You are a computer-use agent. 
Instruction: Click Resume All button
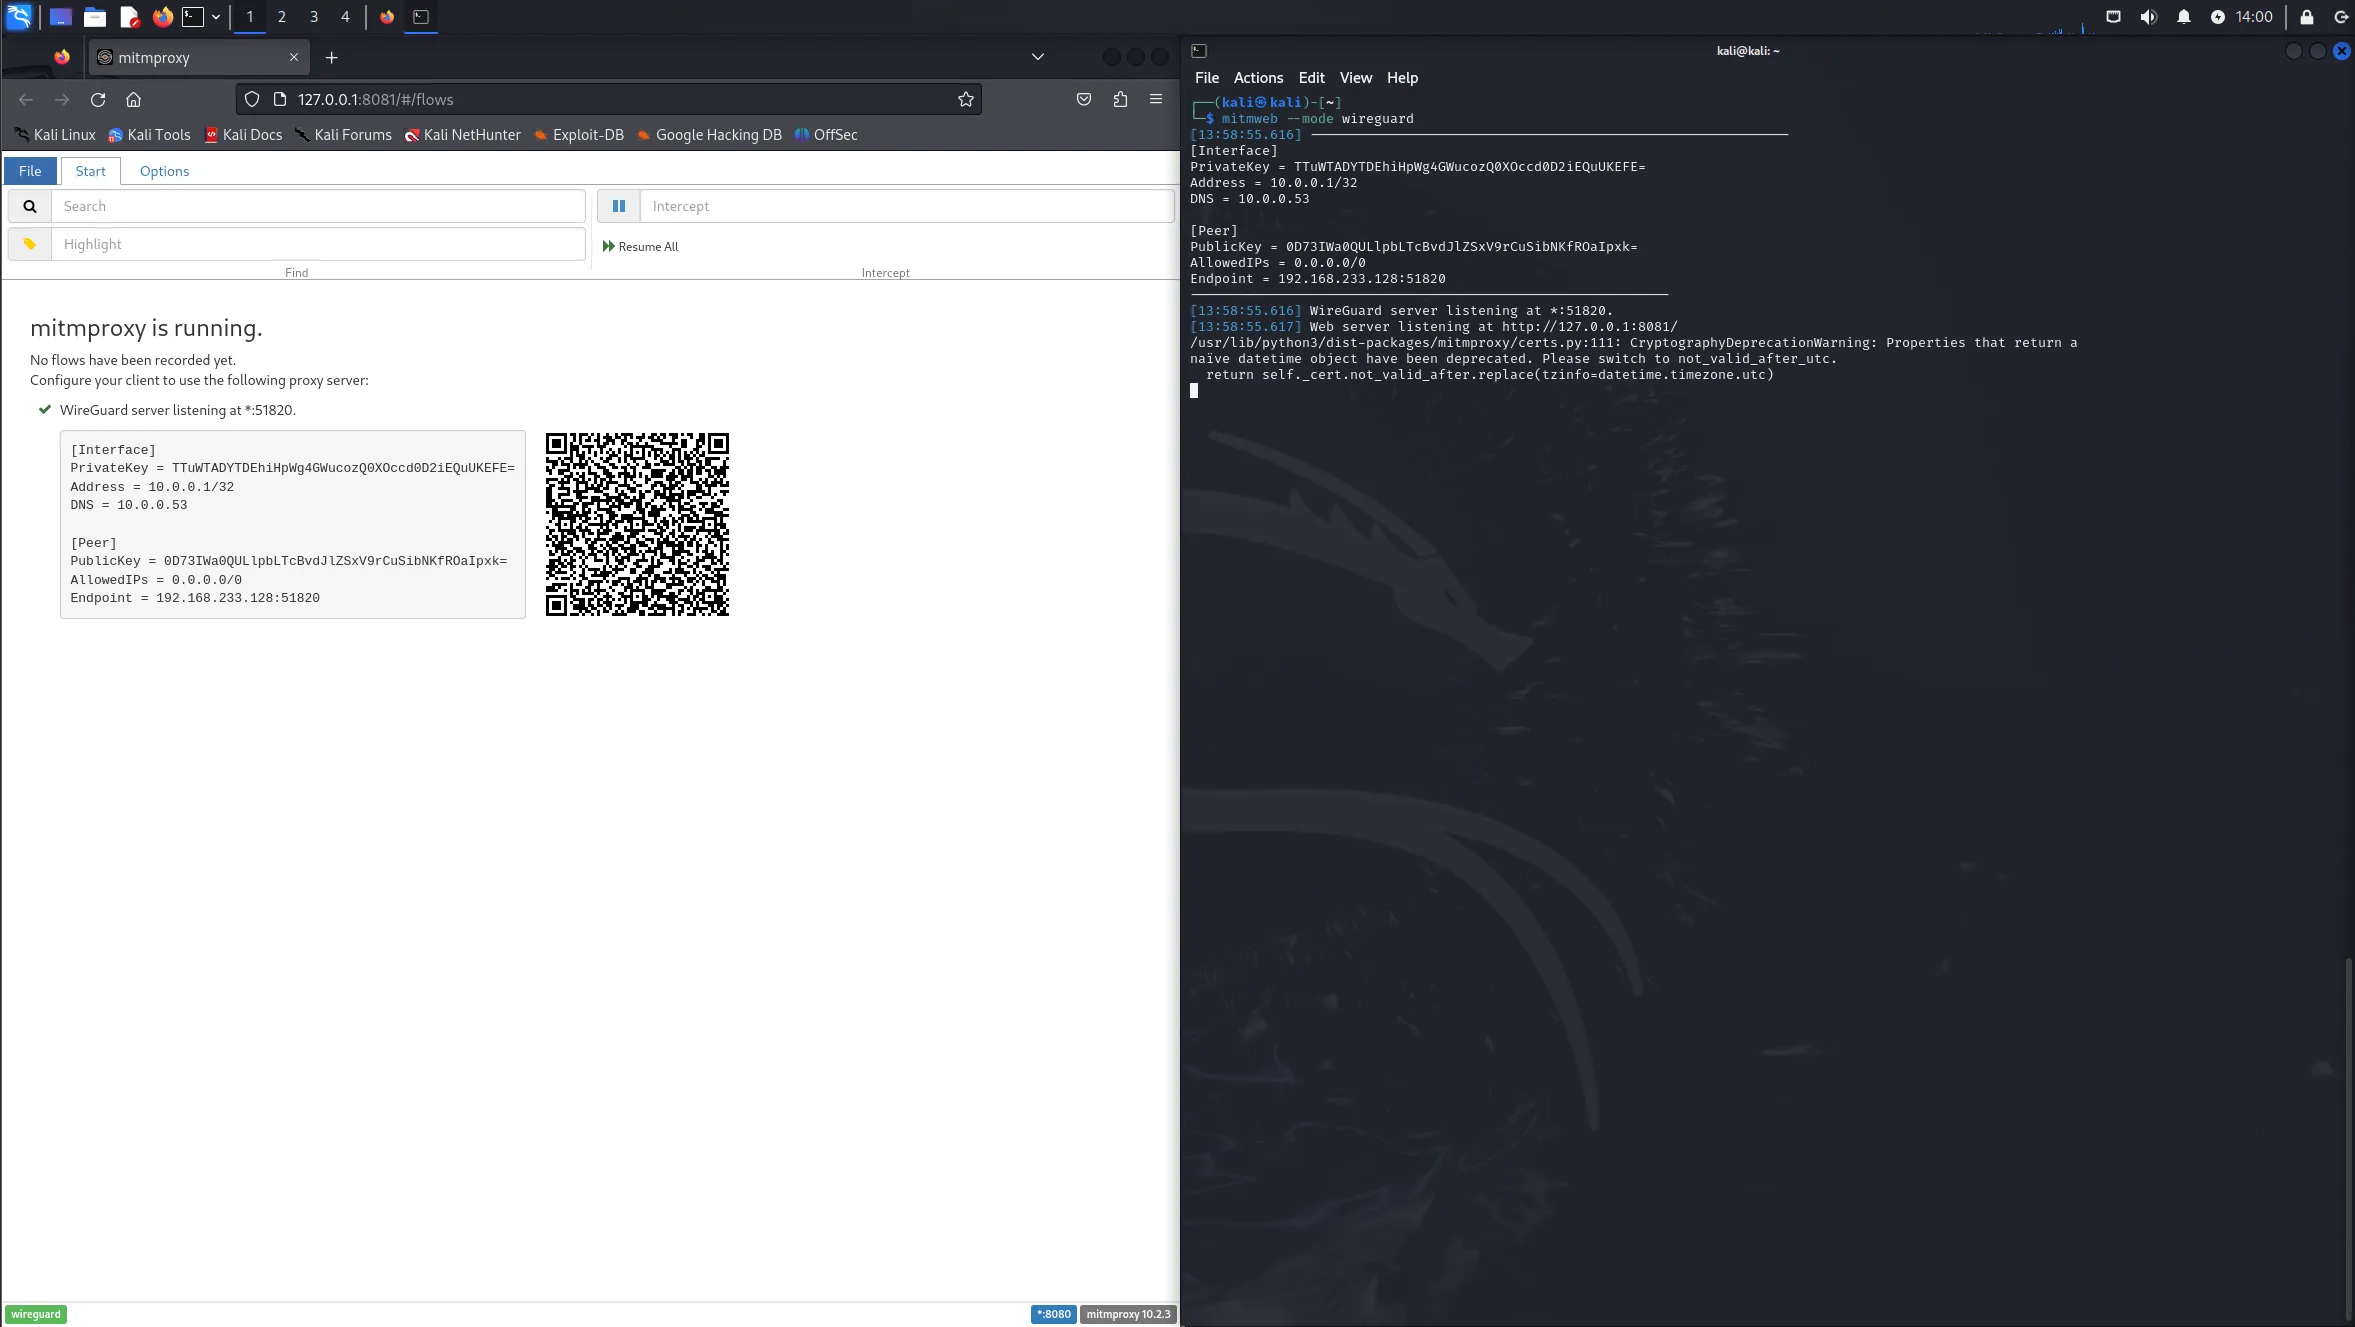point(640,247)
